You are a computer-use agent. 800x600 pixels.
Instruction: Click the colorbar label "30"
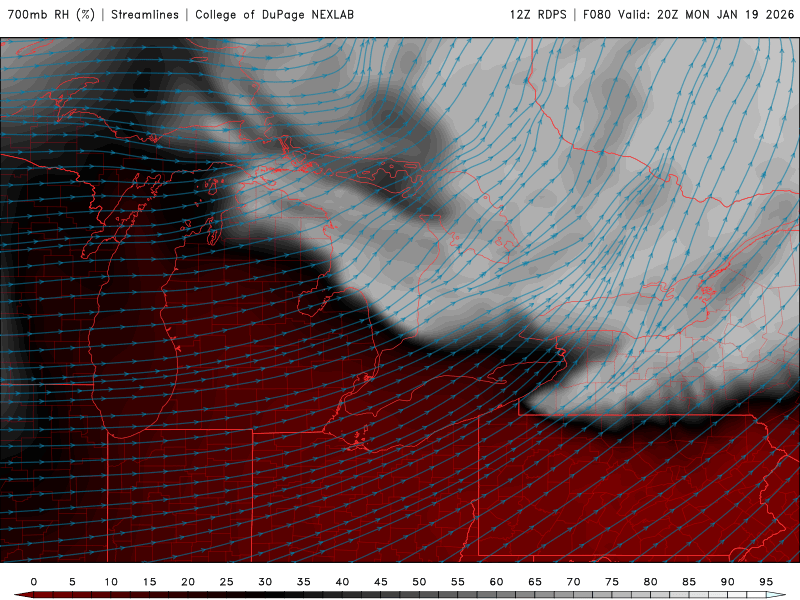click(265, 582)
